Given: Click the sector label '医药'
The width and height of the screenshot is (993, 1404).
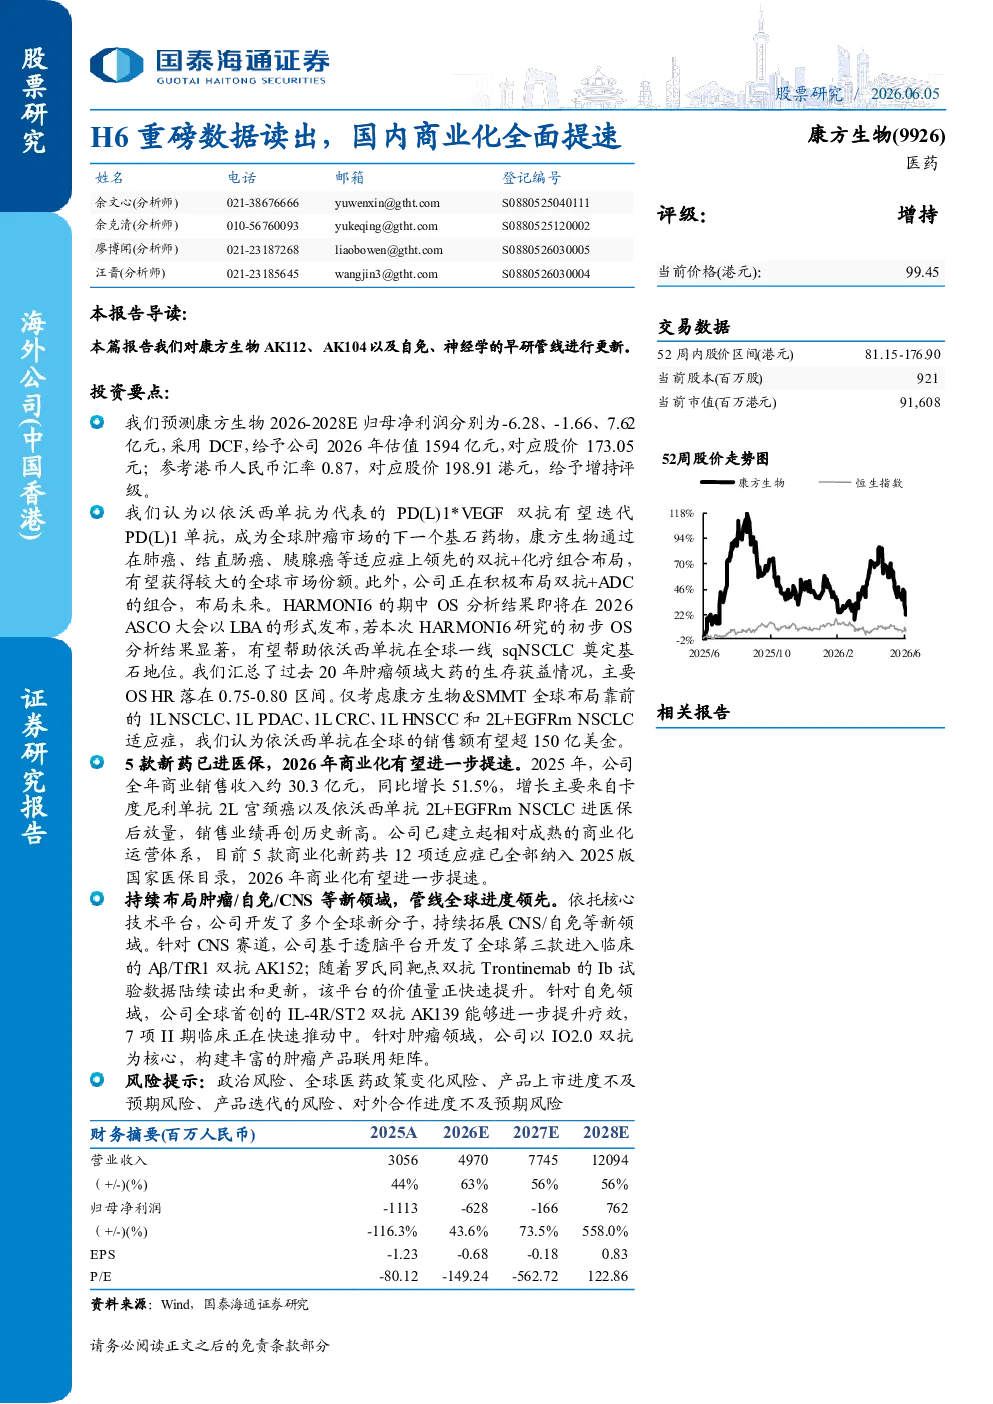Looking at the screenshot, I should (922, 163).
